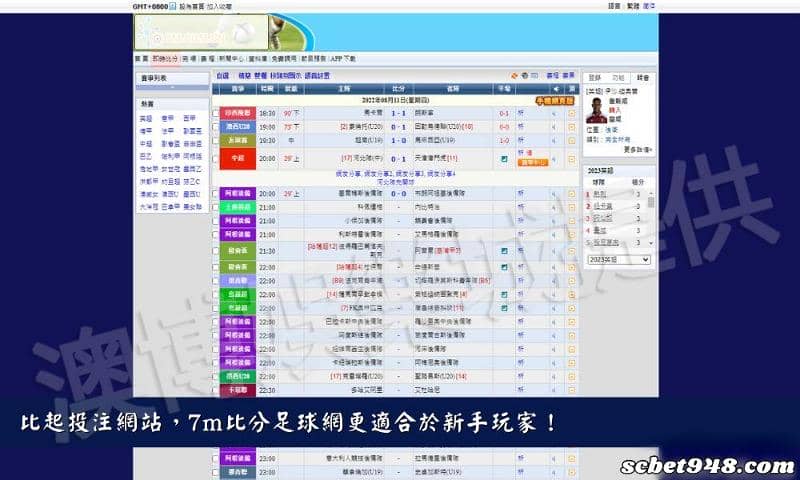Image resolution: width=800 pixels, height=480 pixels.
Task: Click the 繁體 language link at the top right
Action: (633, 6)
